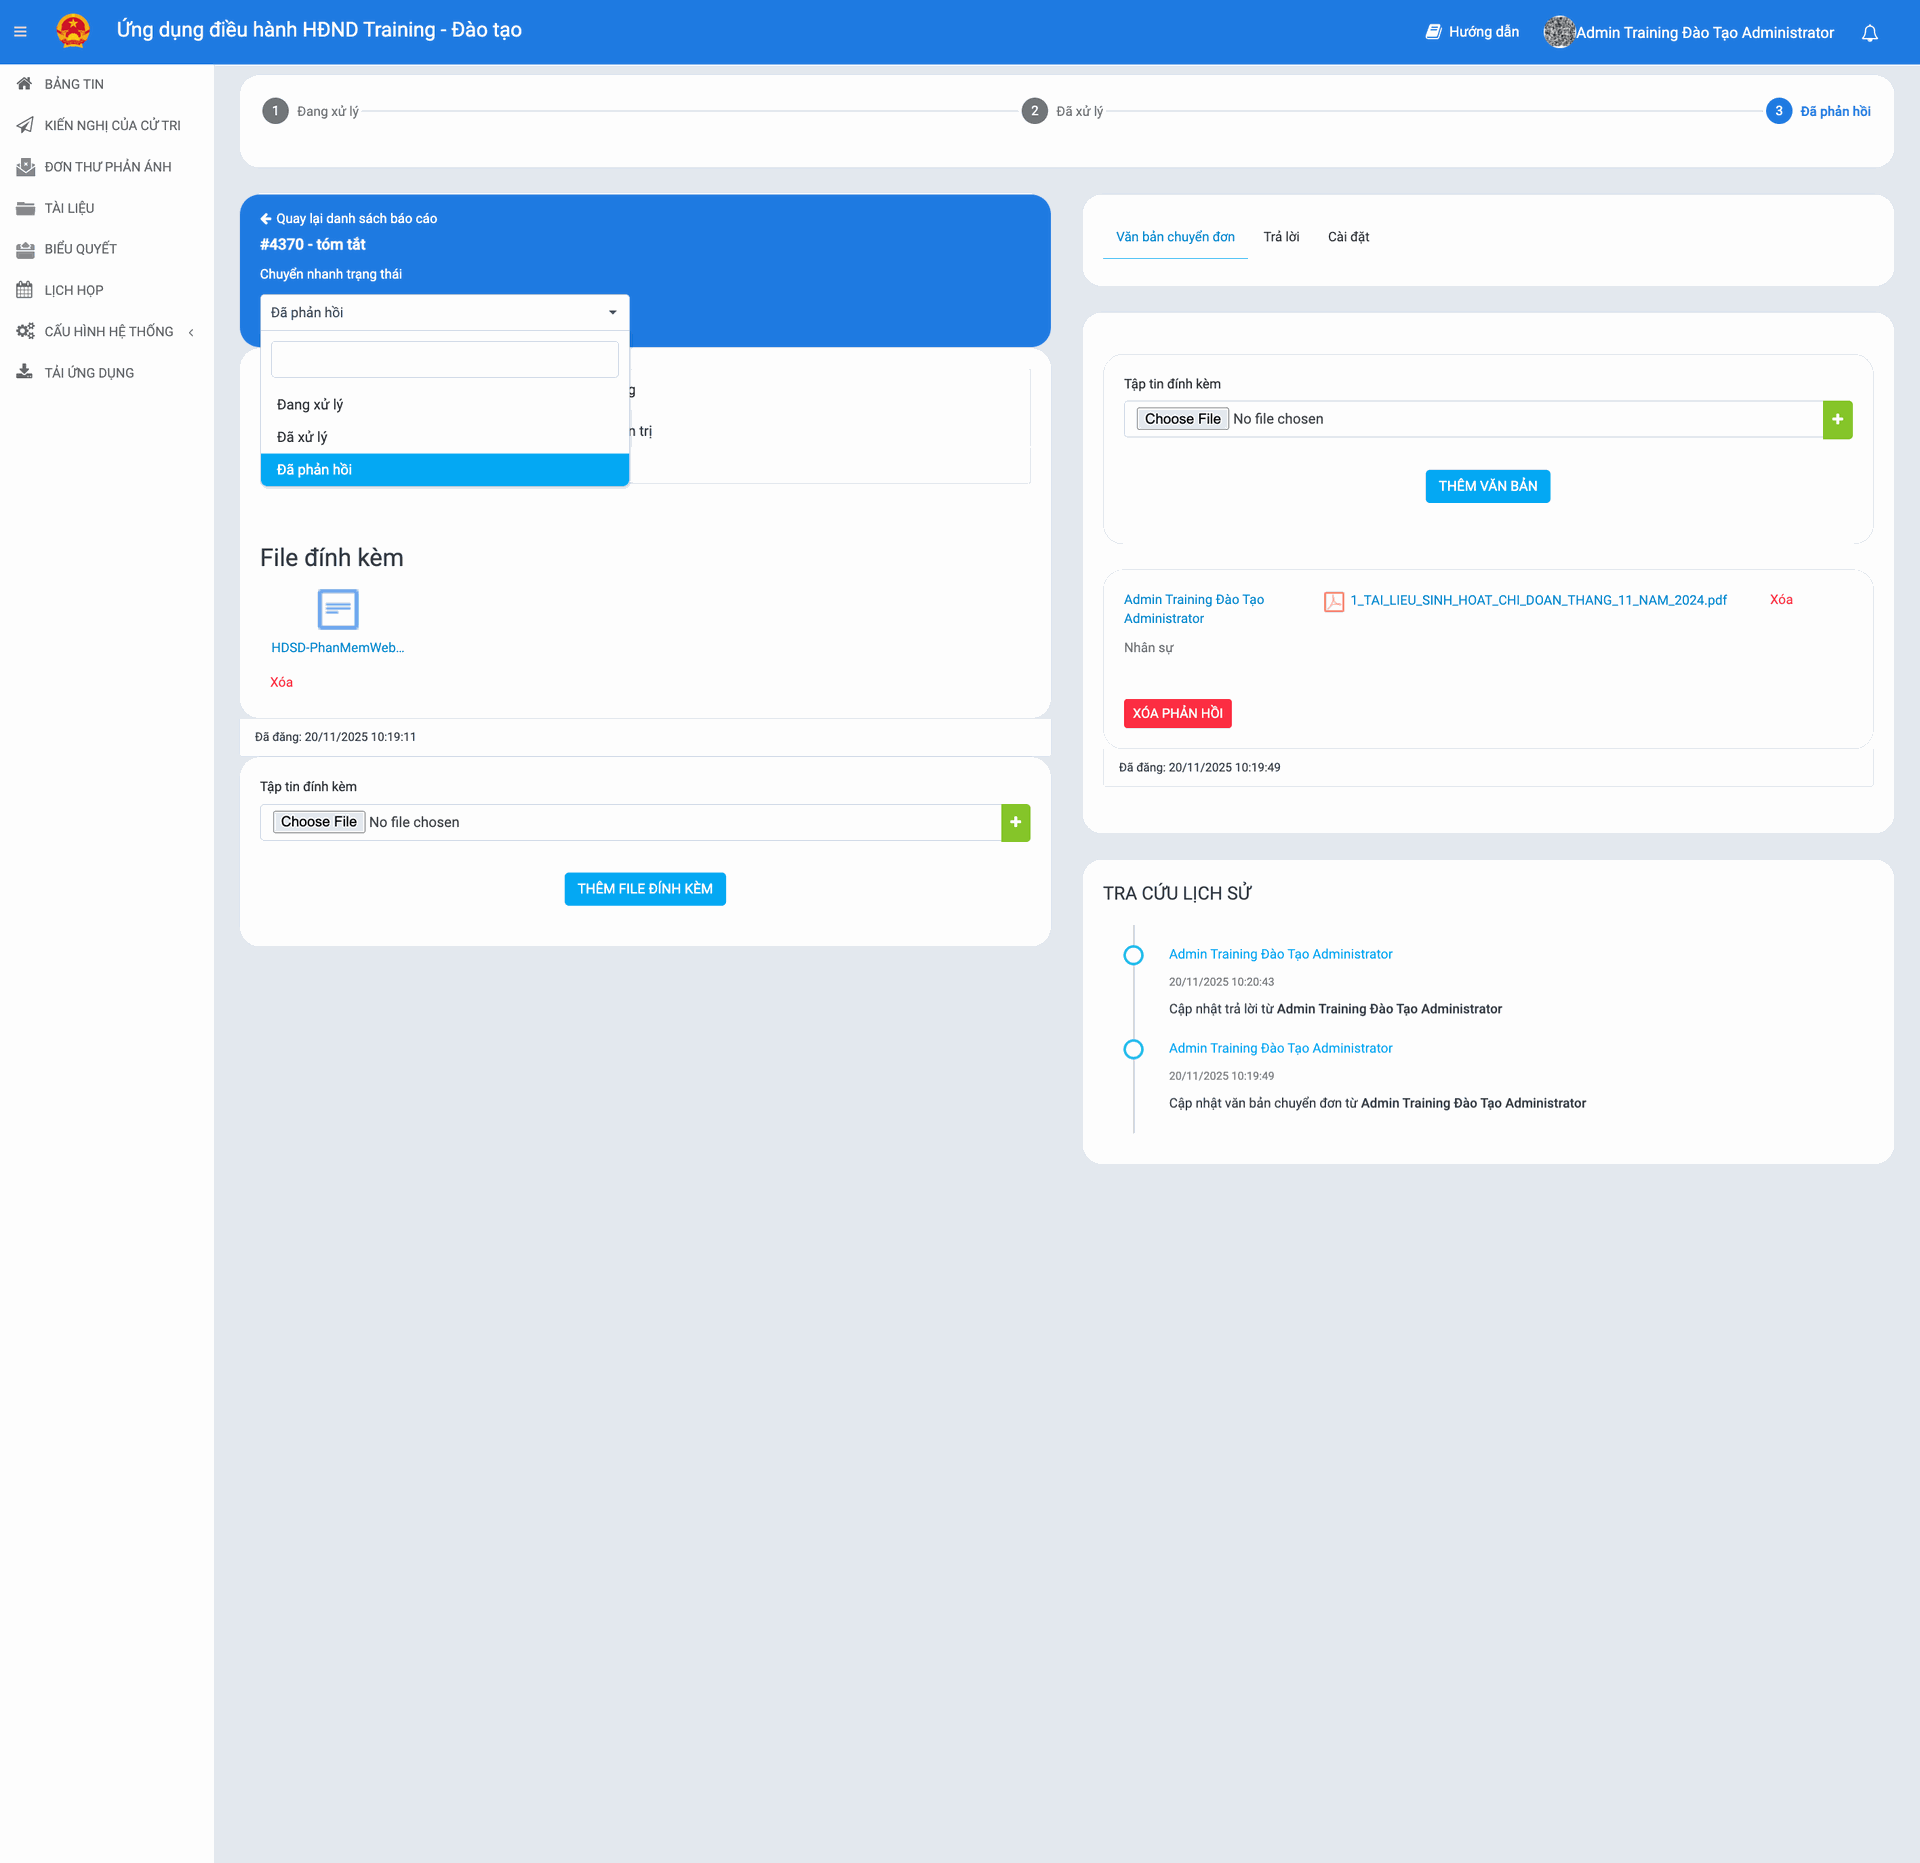Switch to the Trả lời tab
The height and width of the screenshot is (1863, 1920).
pyautogui.click(x=1280, y=237)
